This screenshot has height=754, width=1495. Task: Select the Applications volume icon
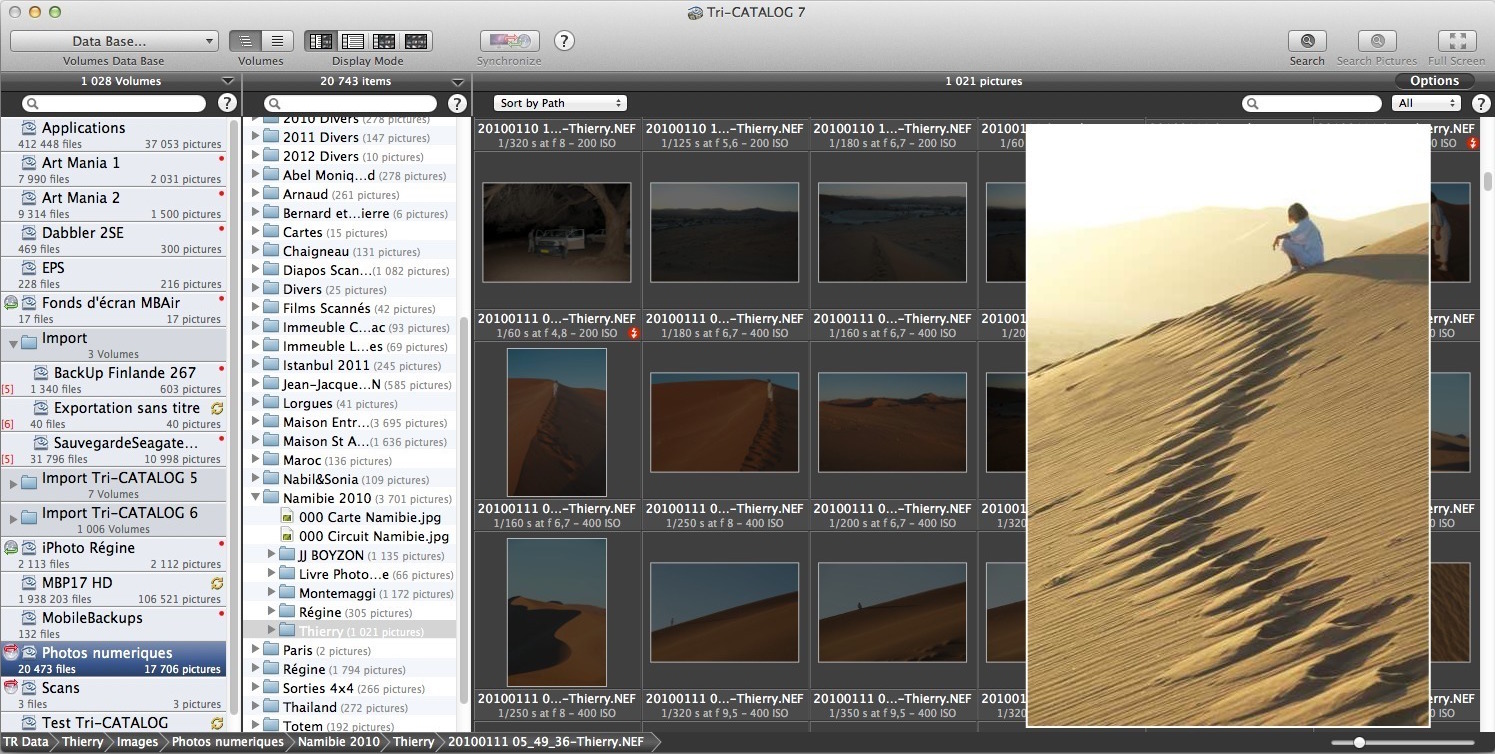29,128
